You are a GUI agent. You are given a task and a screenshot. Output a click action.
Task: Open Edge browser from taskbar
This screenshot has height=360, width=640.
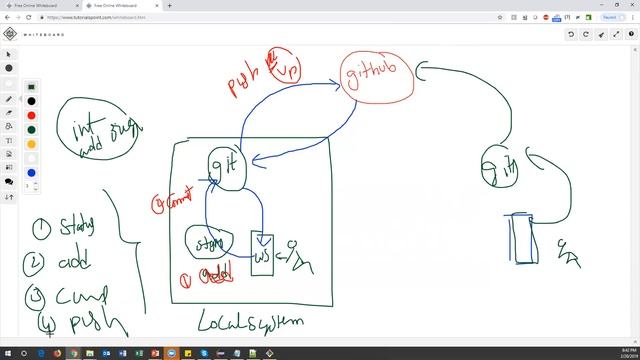(41, 353)
